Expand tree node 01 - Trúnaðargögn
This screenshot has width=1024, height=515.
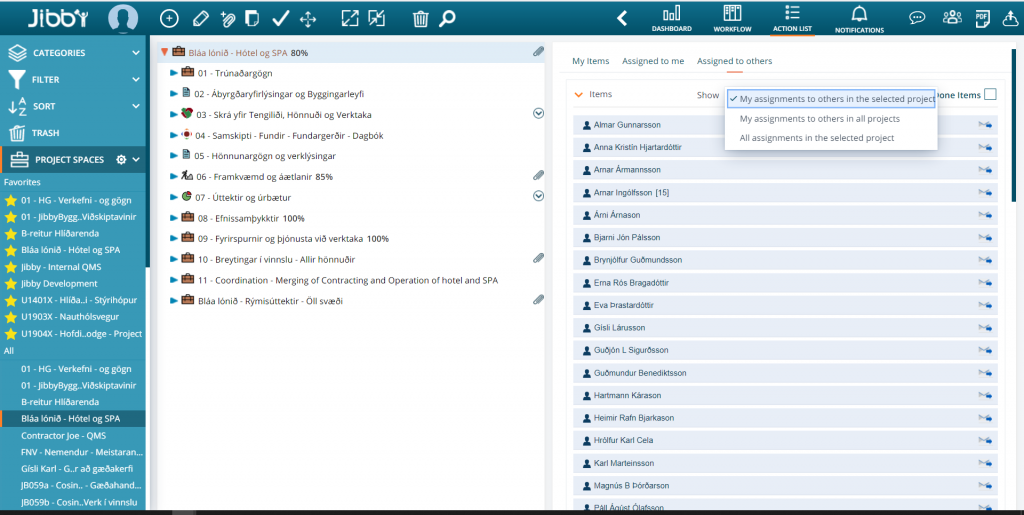point(174,73)
